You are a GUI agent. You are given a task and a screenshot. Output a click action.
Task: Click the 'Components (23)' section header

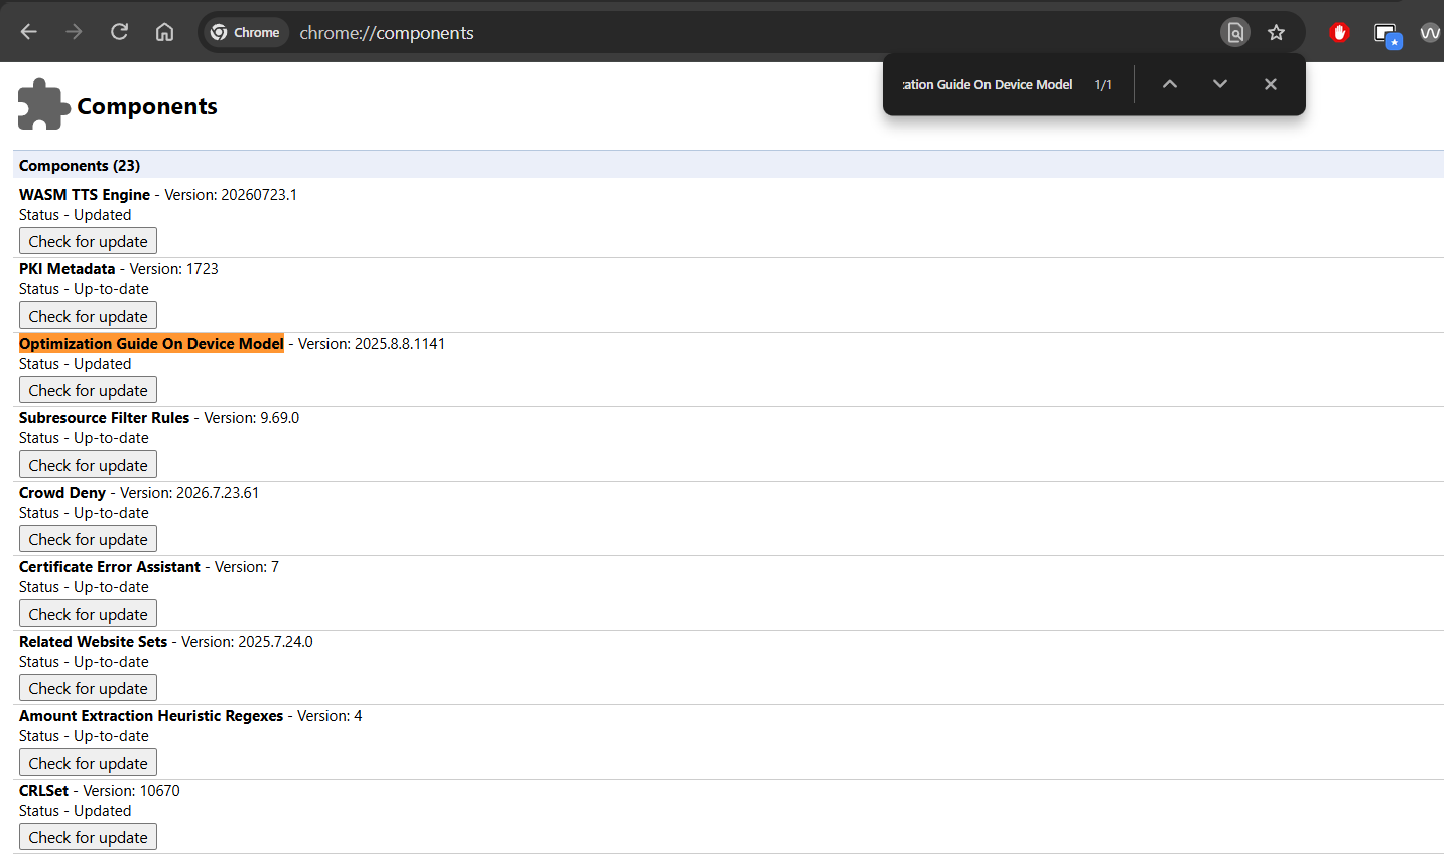(79, 165)
